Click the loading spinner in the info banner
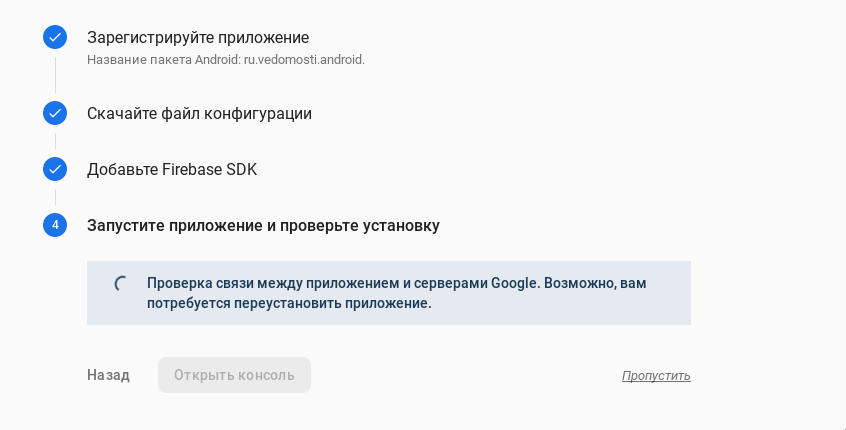This screenshot has height=430, width=846. tap(122, 284)
